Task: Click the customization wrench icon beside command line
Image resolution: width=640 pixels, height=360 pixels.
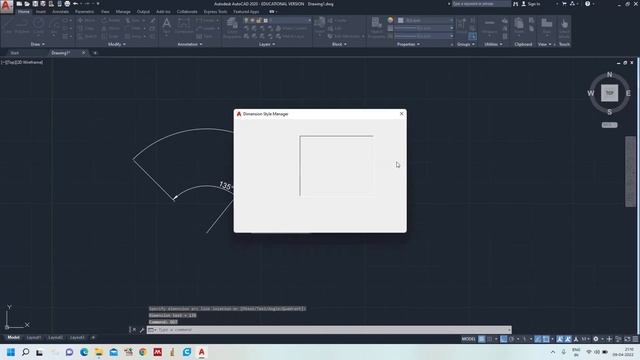Action: [x=142, y=330]
